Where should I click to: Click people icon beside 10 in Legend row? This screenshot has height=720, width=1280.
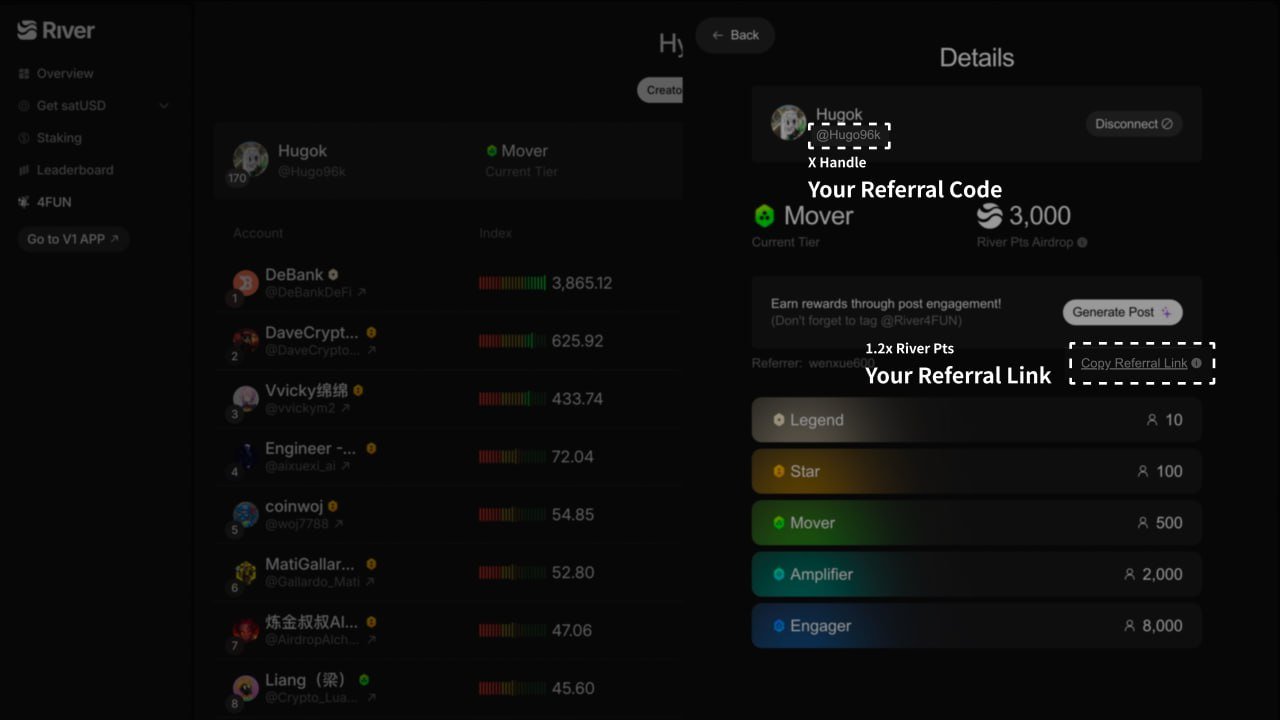[1152, 420]
